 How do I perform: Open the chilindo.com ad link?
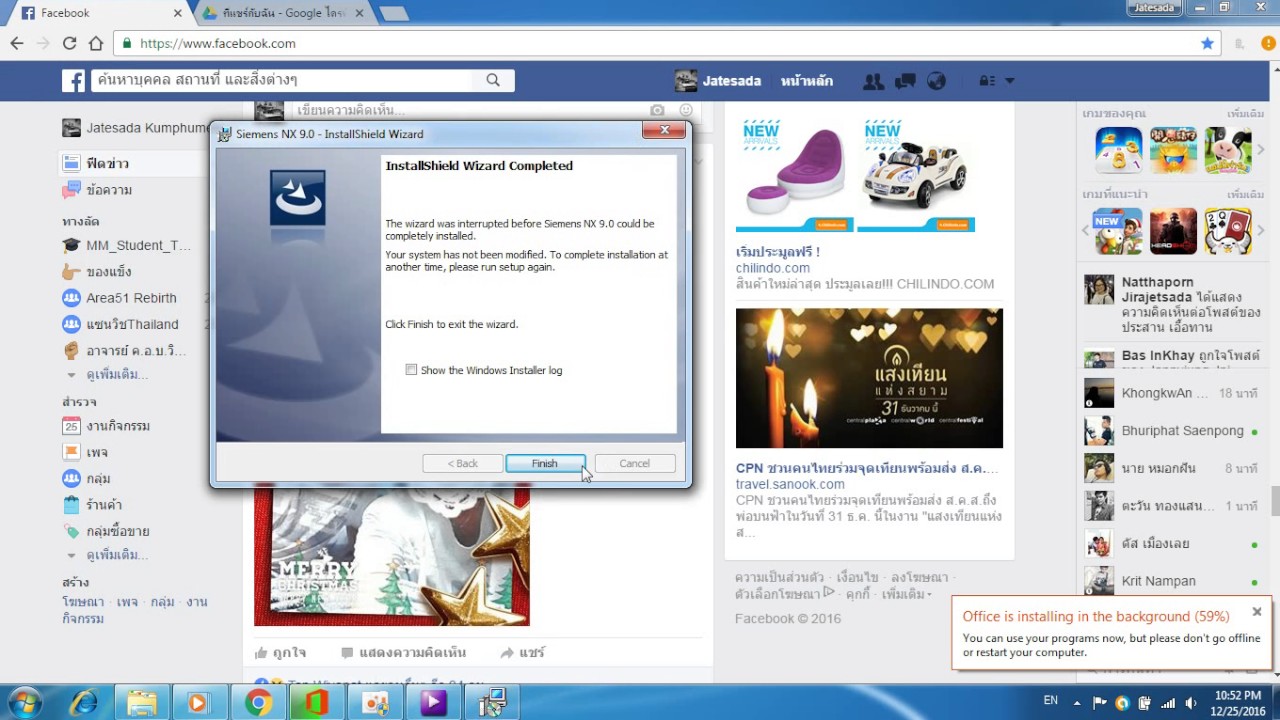pos(773,268)
